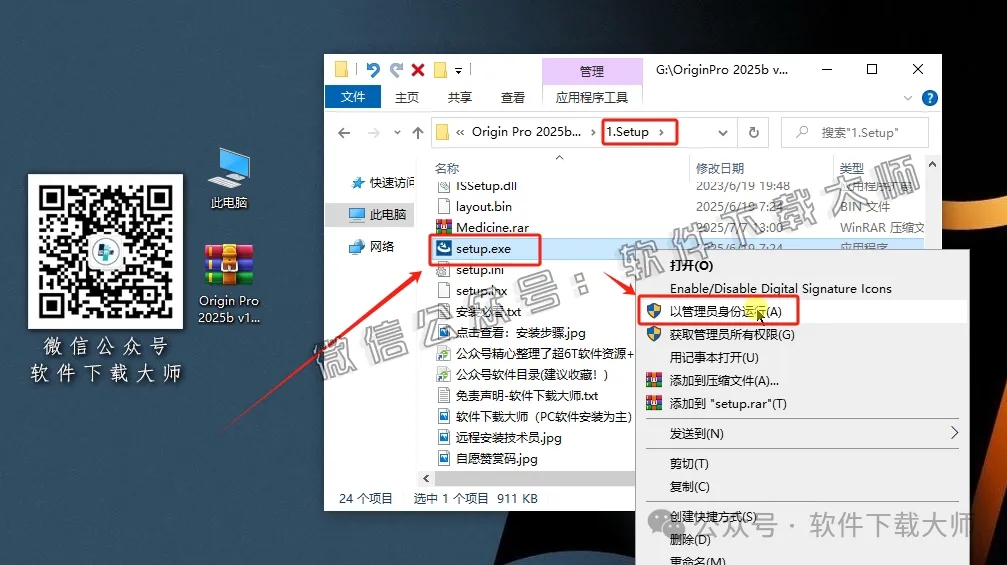Screen dimensions: 1007x565
Task: Refresh the folder view
Action: pyautogui.click(x=753, y=132)
